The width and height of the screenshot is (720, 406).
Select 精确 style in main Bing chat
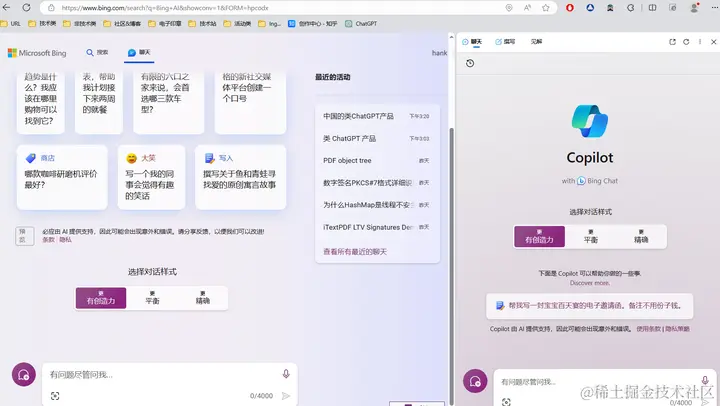(x=202, y=298)
